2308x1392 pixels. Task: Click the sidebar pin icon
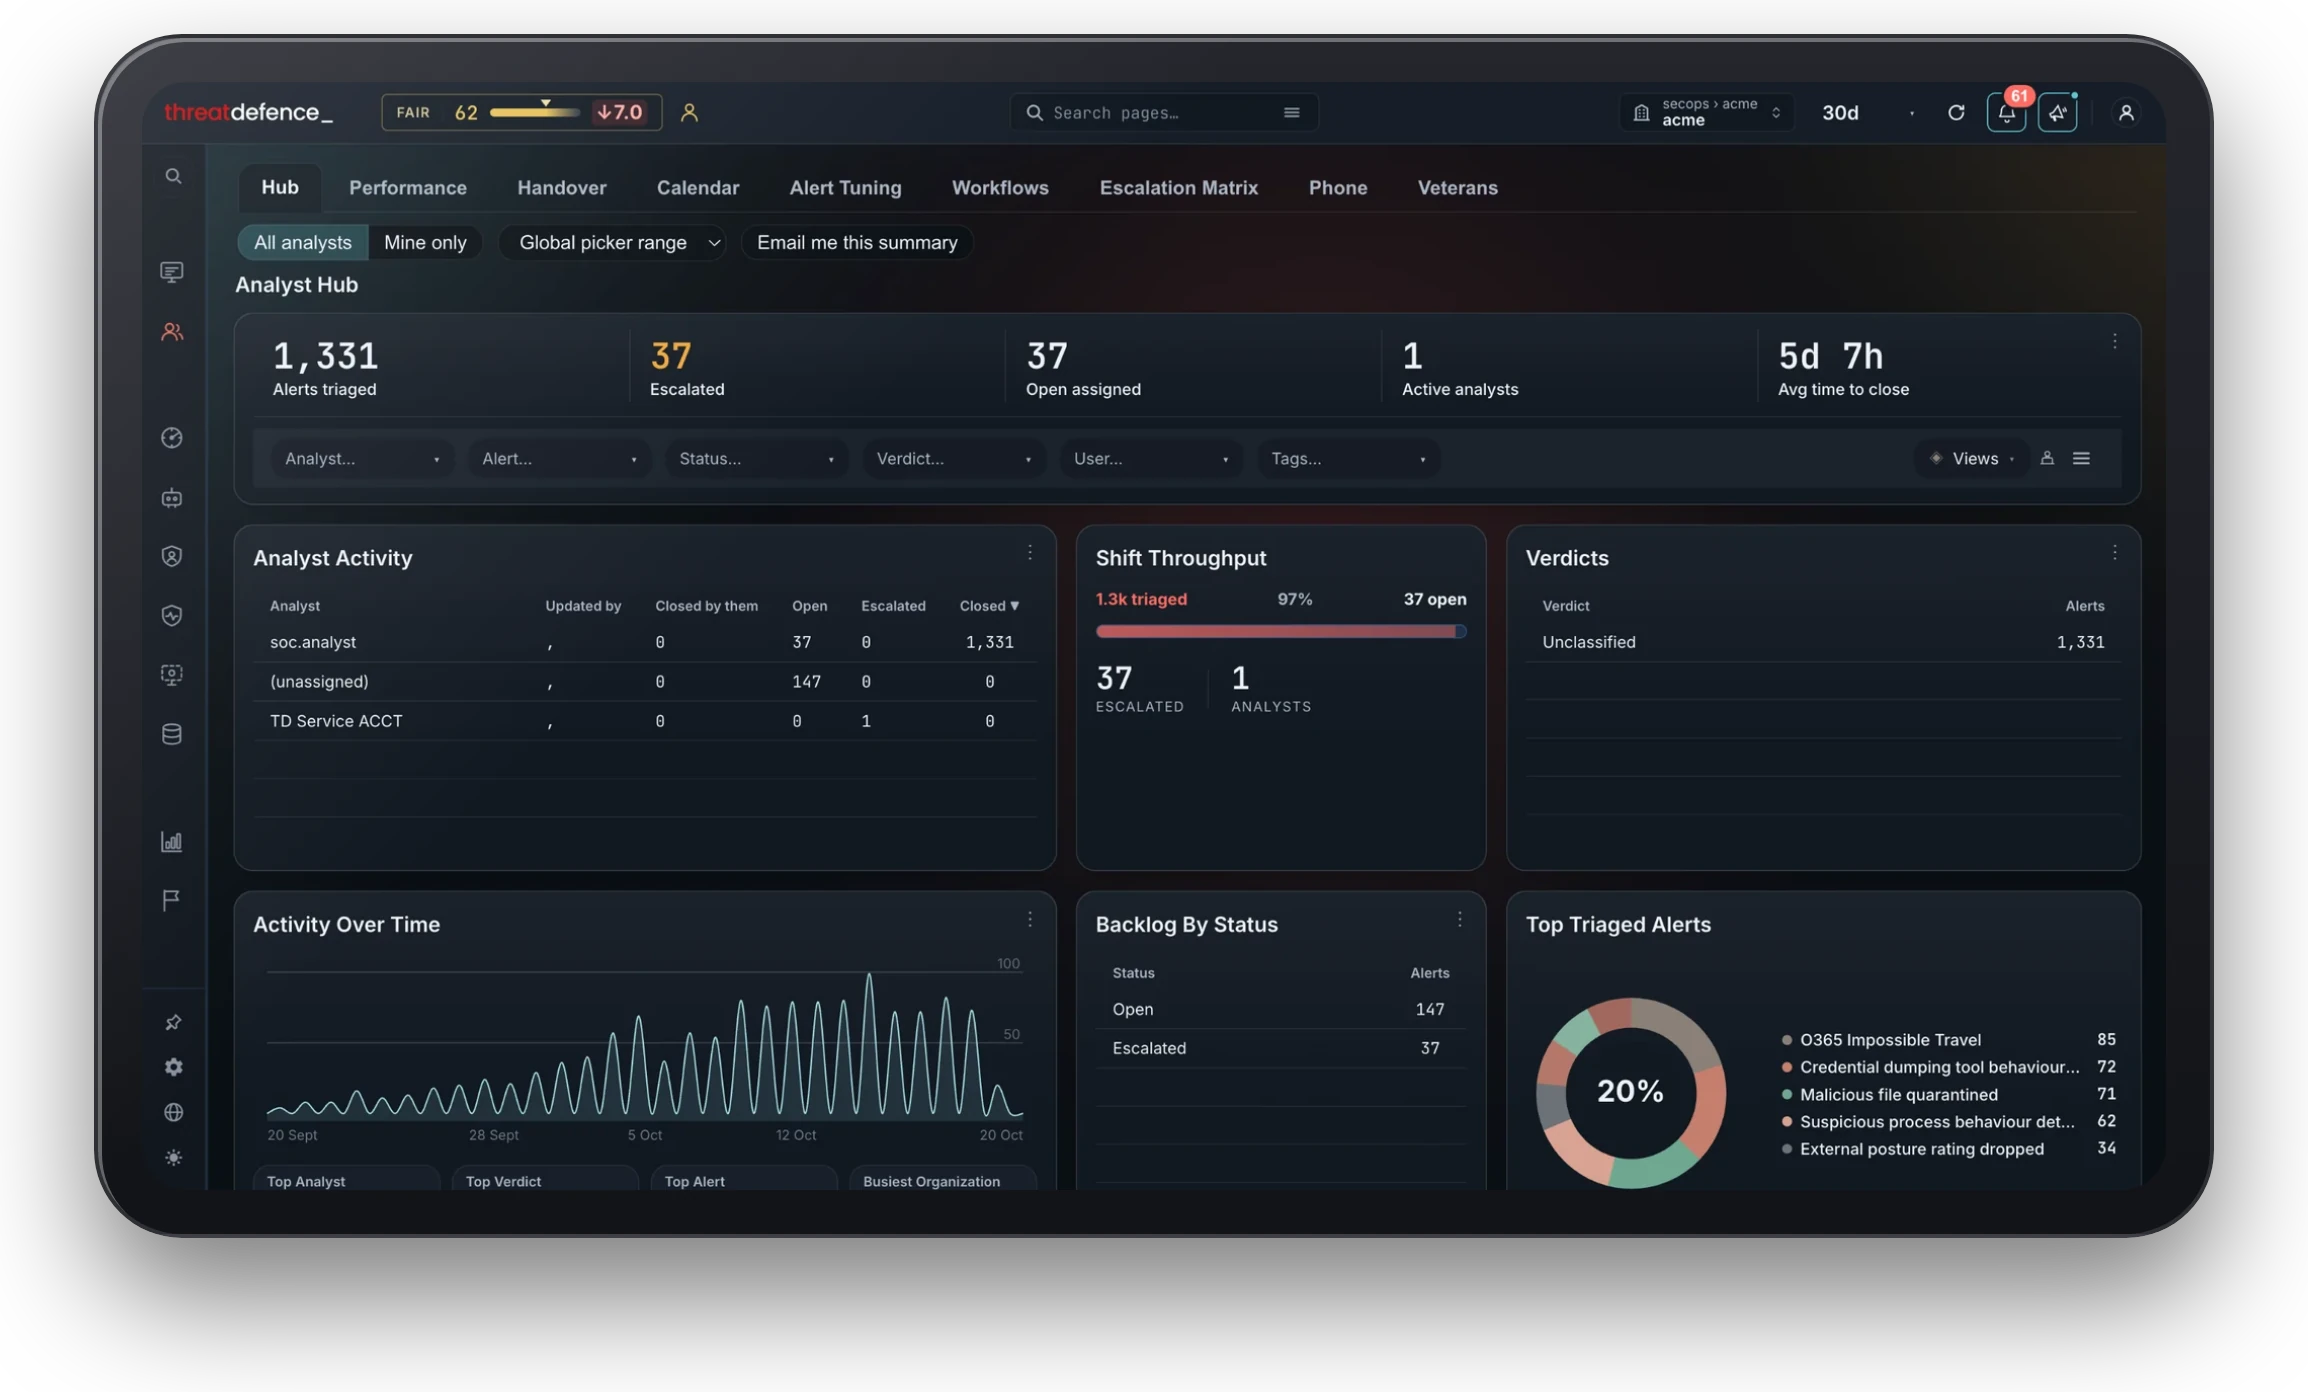[173, 1022]
